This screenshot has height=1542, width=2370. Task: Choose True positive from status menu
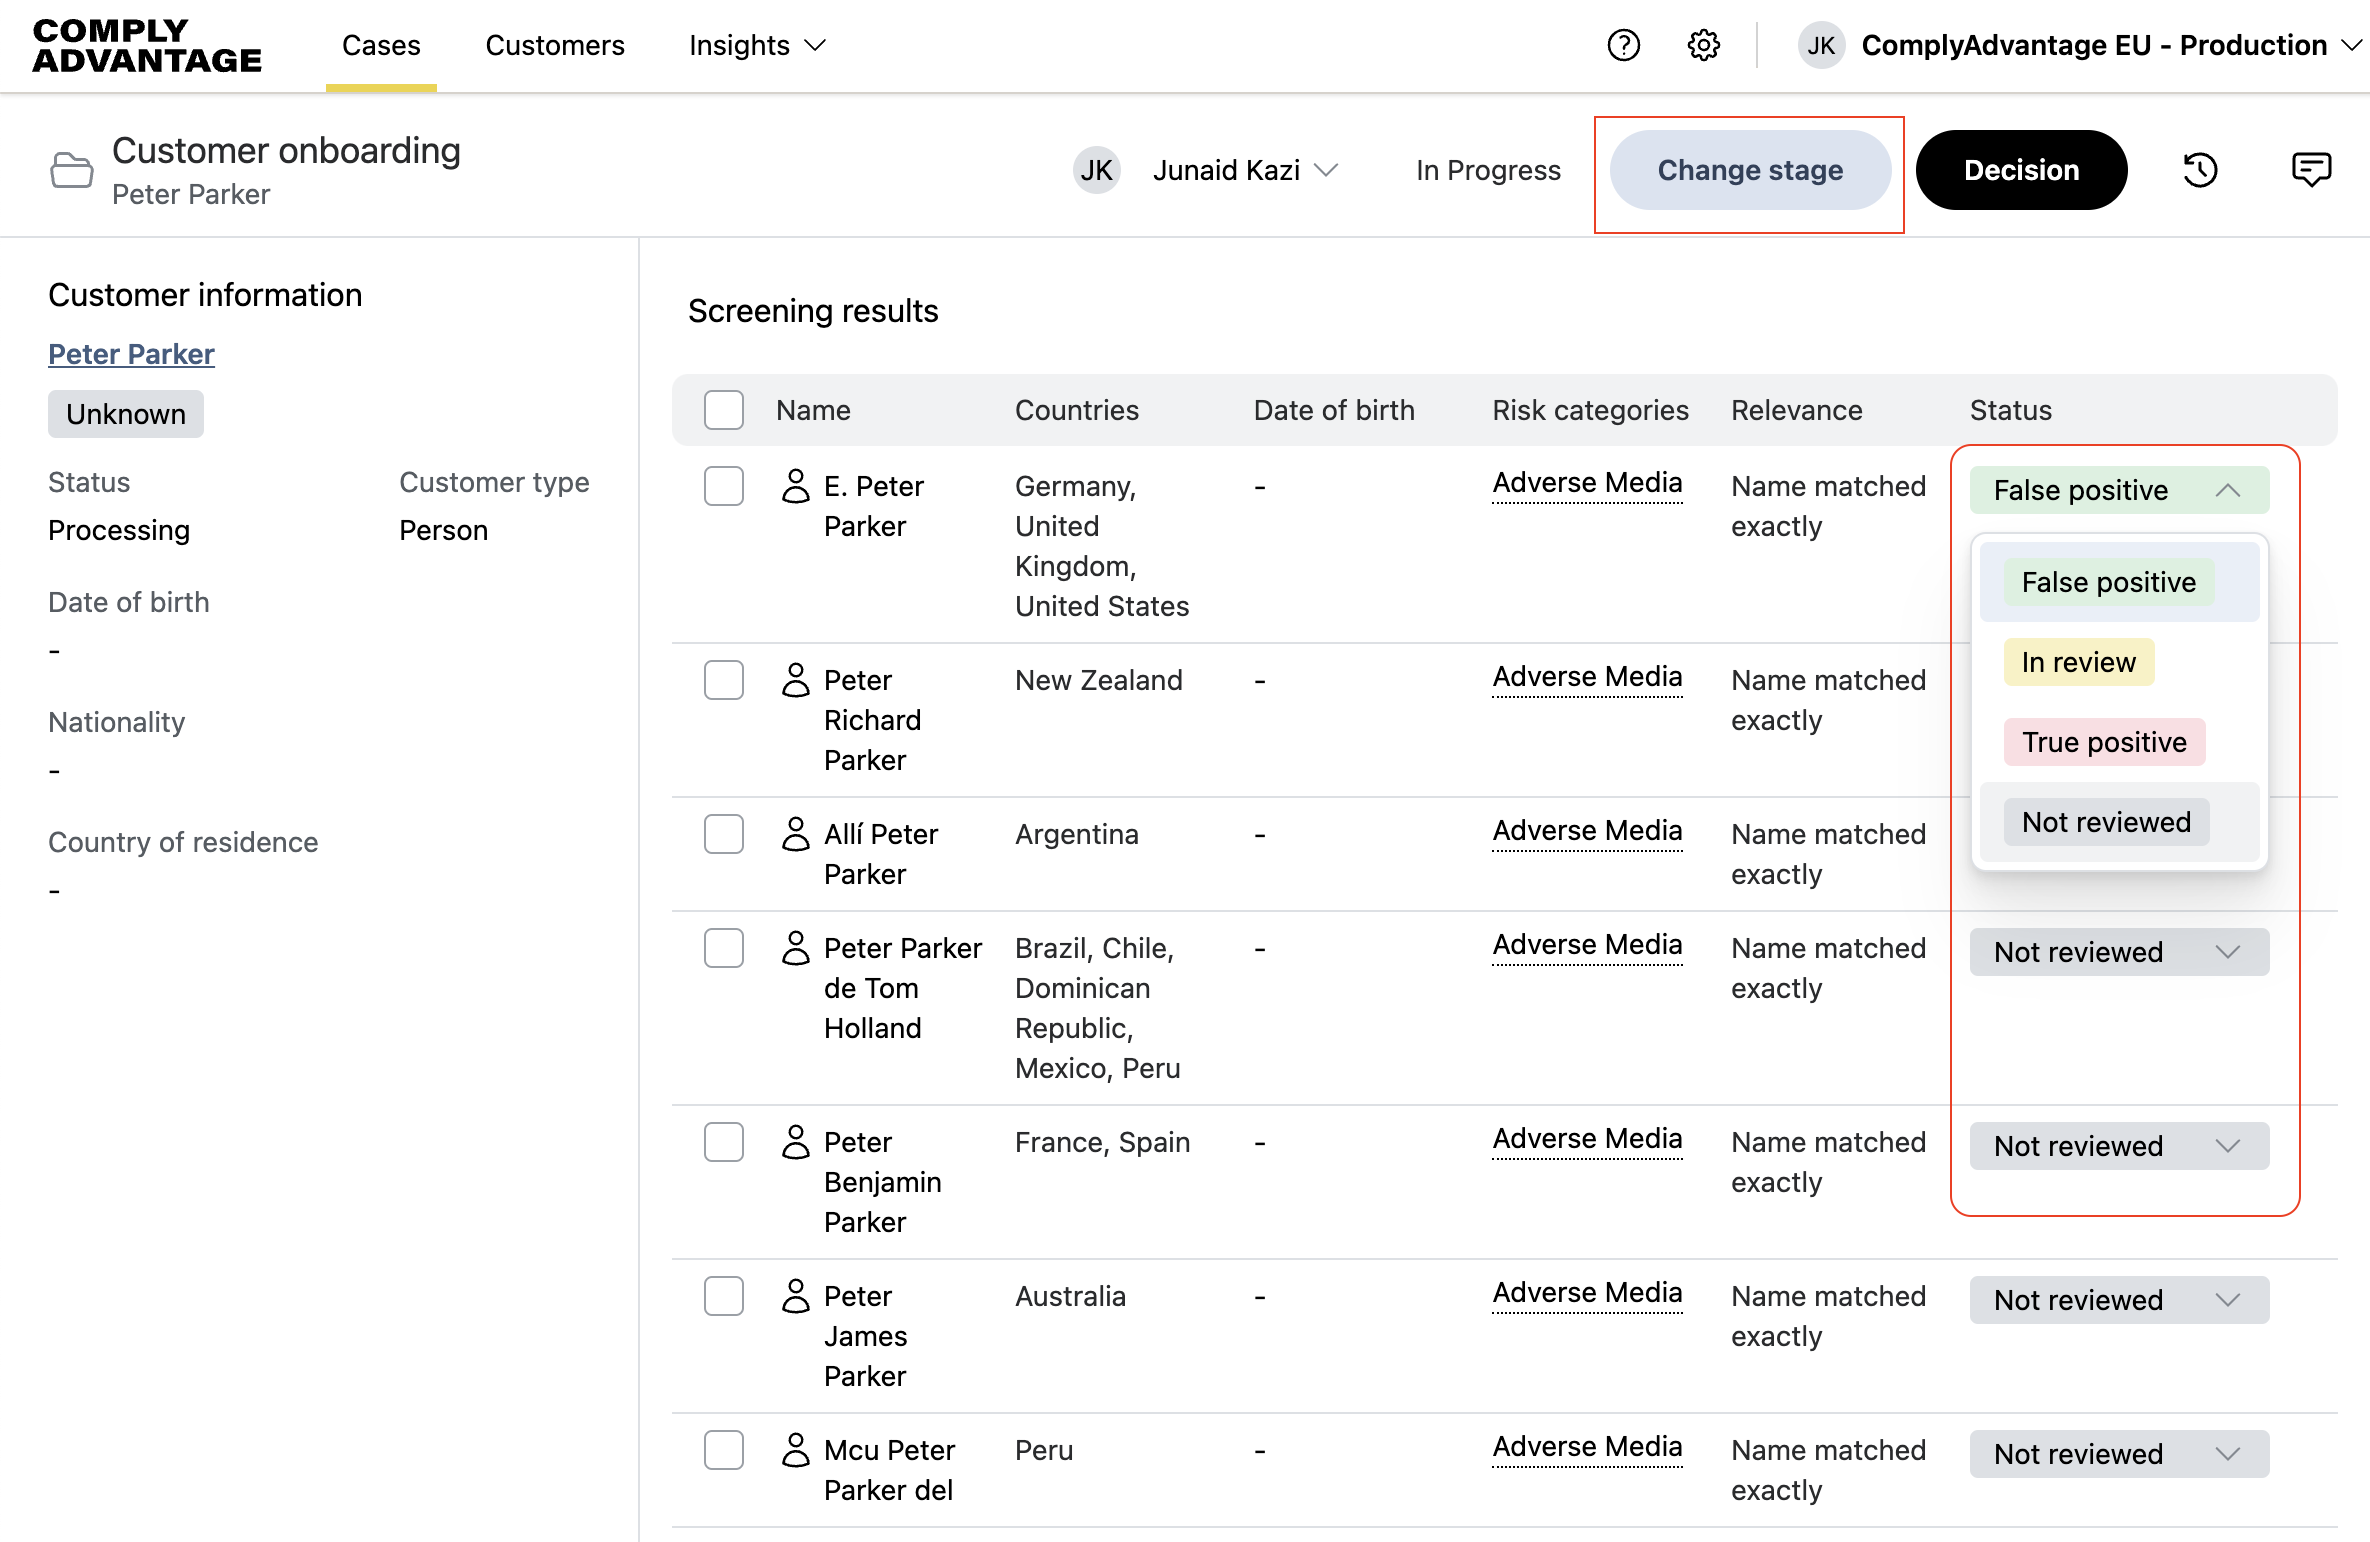[2104, 742]
